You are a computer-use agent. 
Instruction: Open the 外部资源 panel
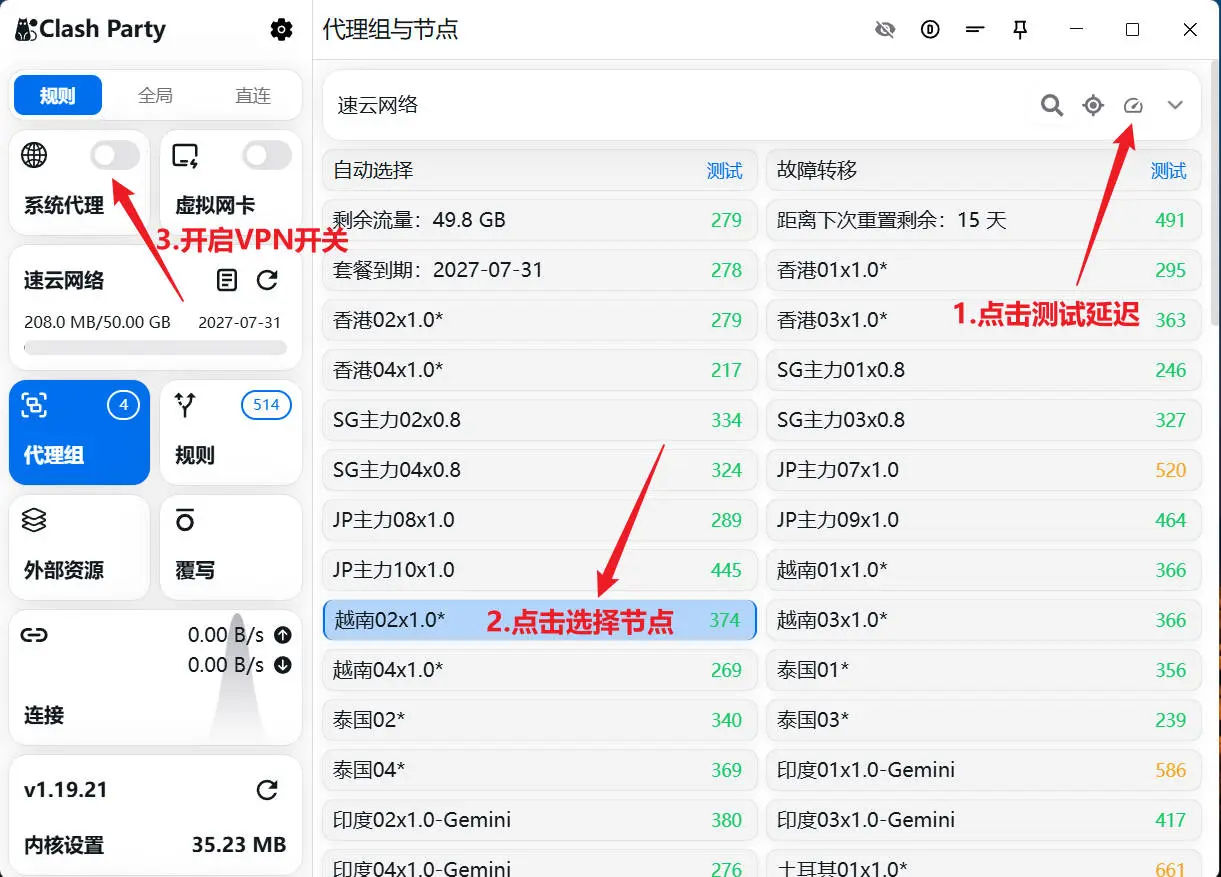(79, 547)
